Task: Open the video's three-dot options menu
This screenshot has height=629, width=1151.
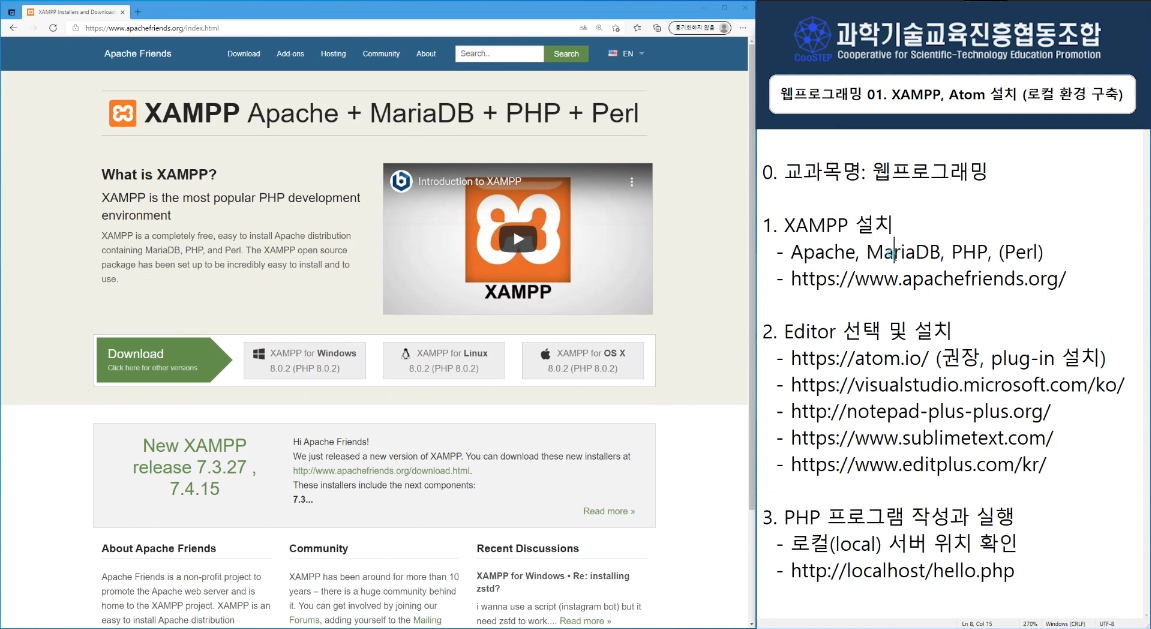Action: pyautogui.click(x=631, y=182)
